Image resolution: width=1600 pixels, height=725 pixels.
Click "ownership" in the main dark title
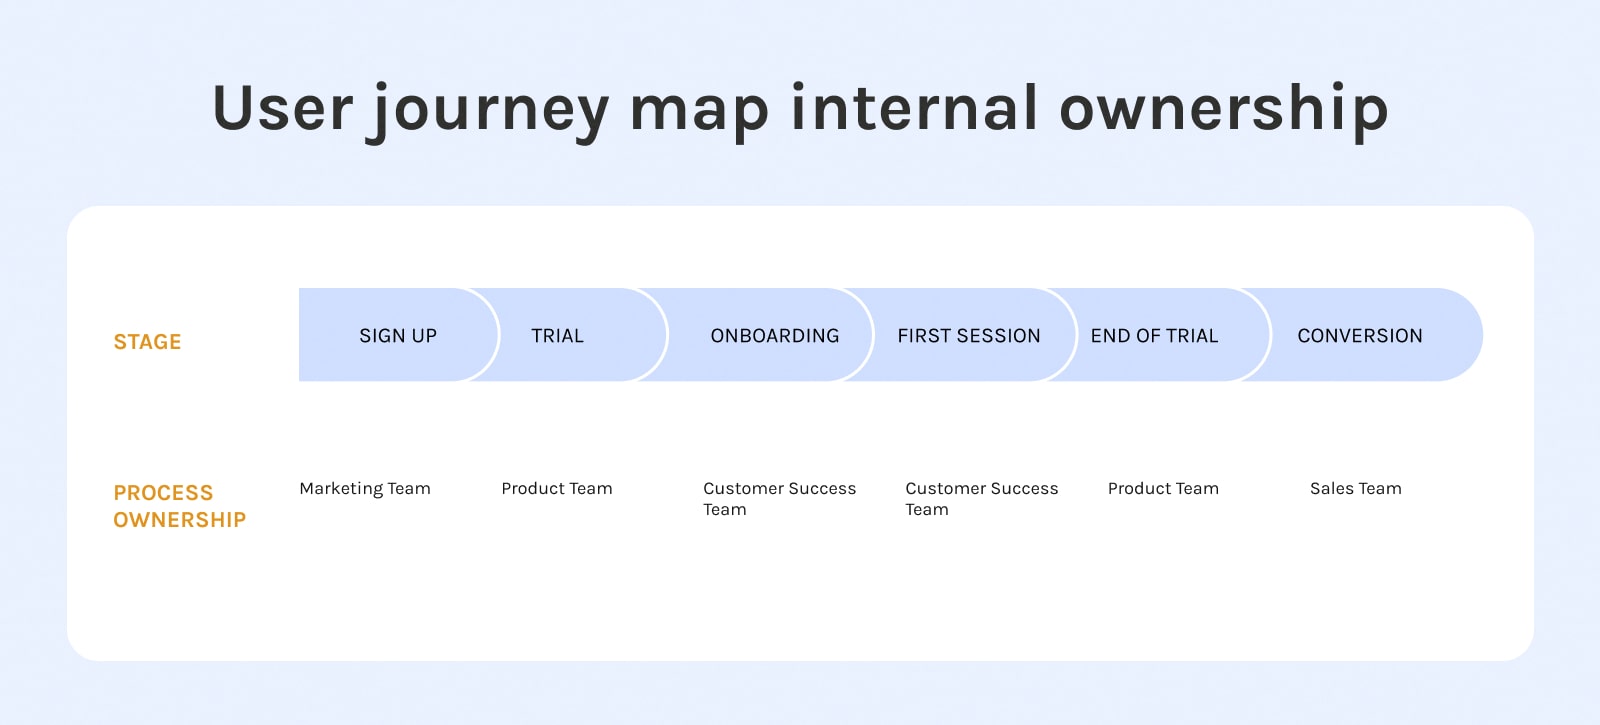pyautogui.click(x=1224, y=110)
